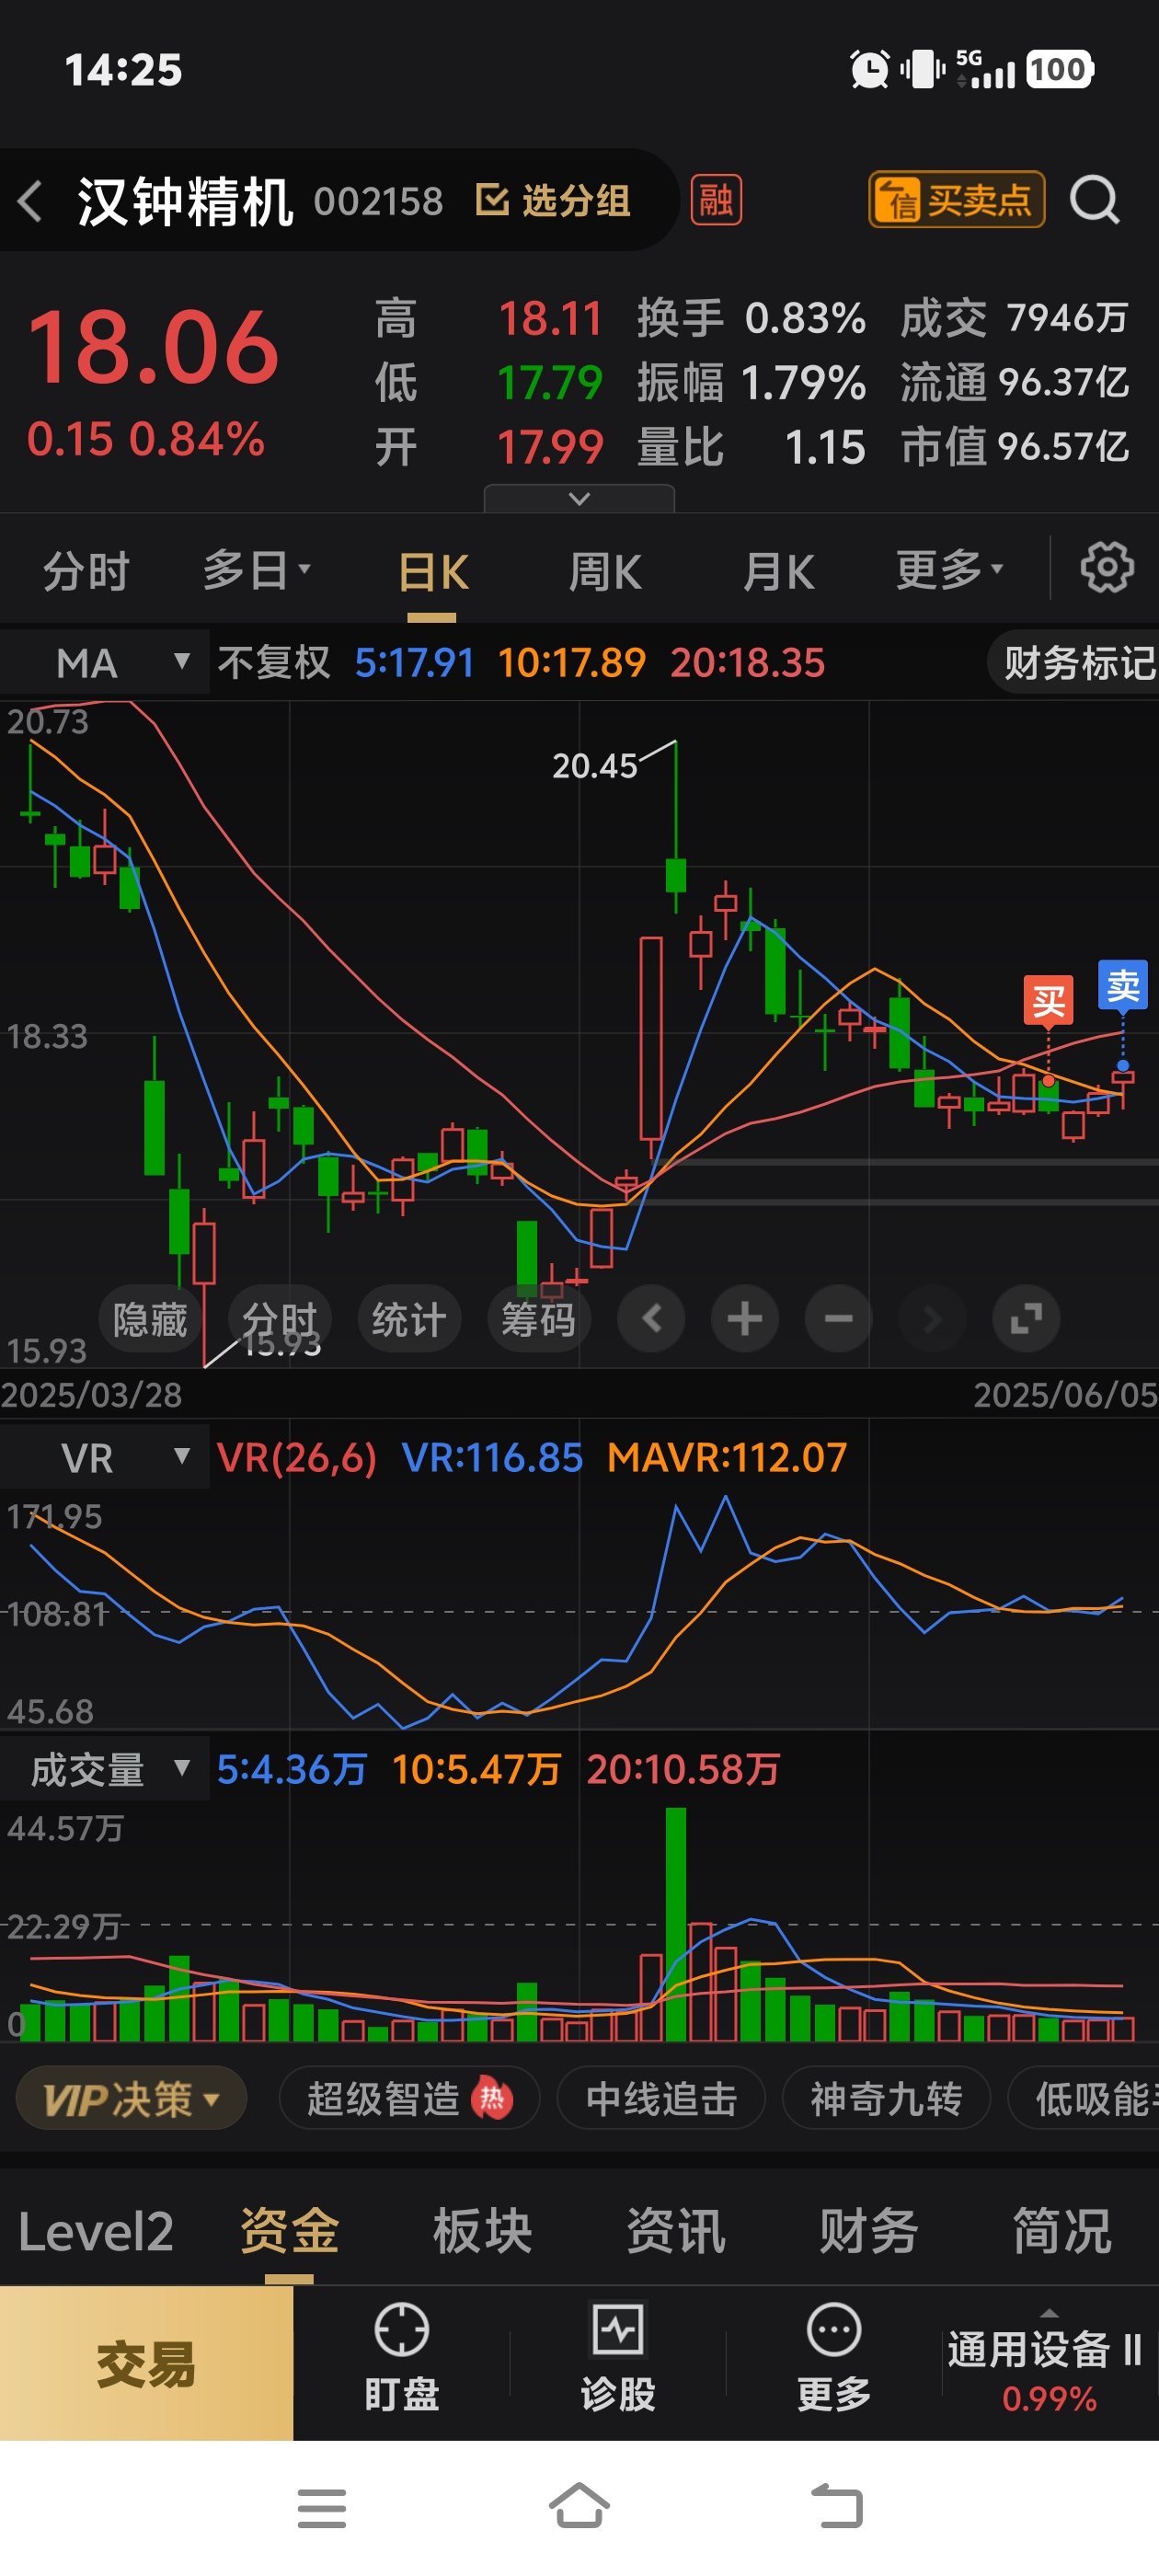Screen dimensions: 1159x2576
Task: Show 筹码 chip distribution
Action: pos(538,1319)
